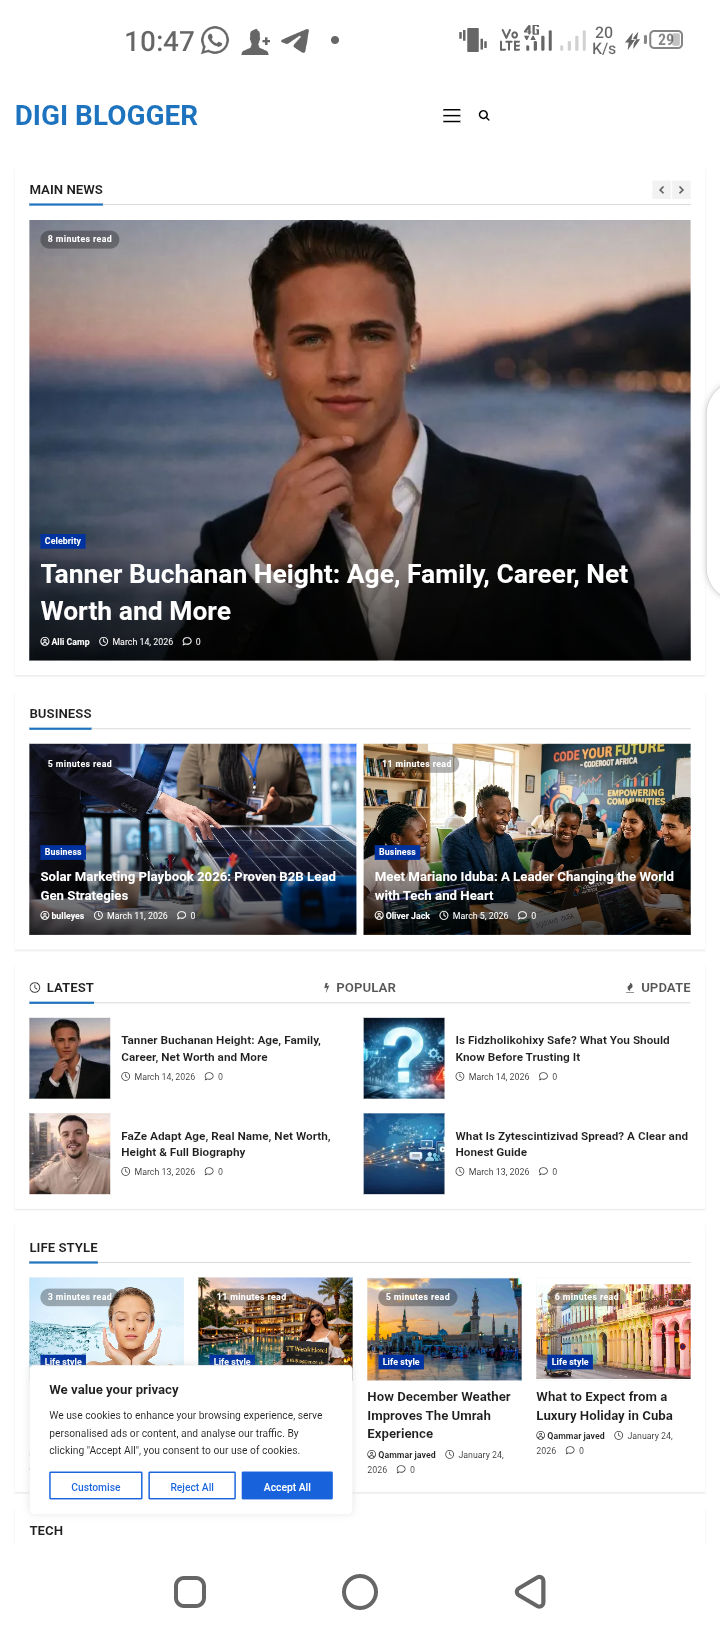Open Luxury Holiday in Cuba article

pos(604,1406)
